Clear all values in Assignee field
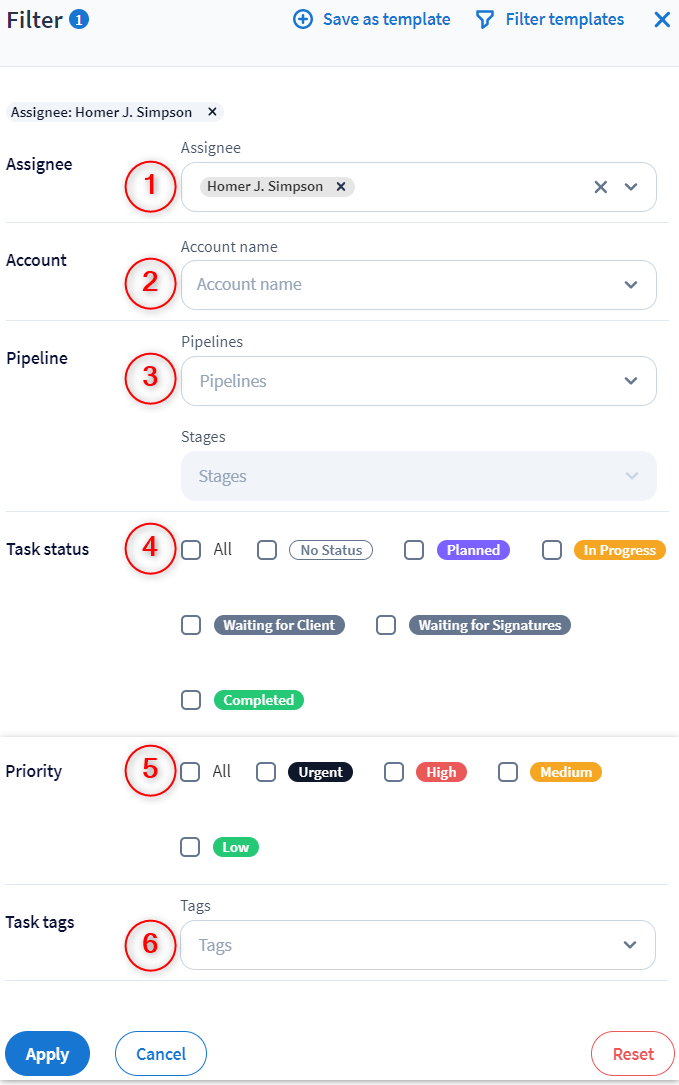The height and width of the screenshot is (1085, 679). tap(600, 187)
